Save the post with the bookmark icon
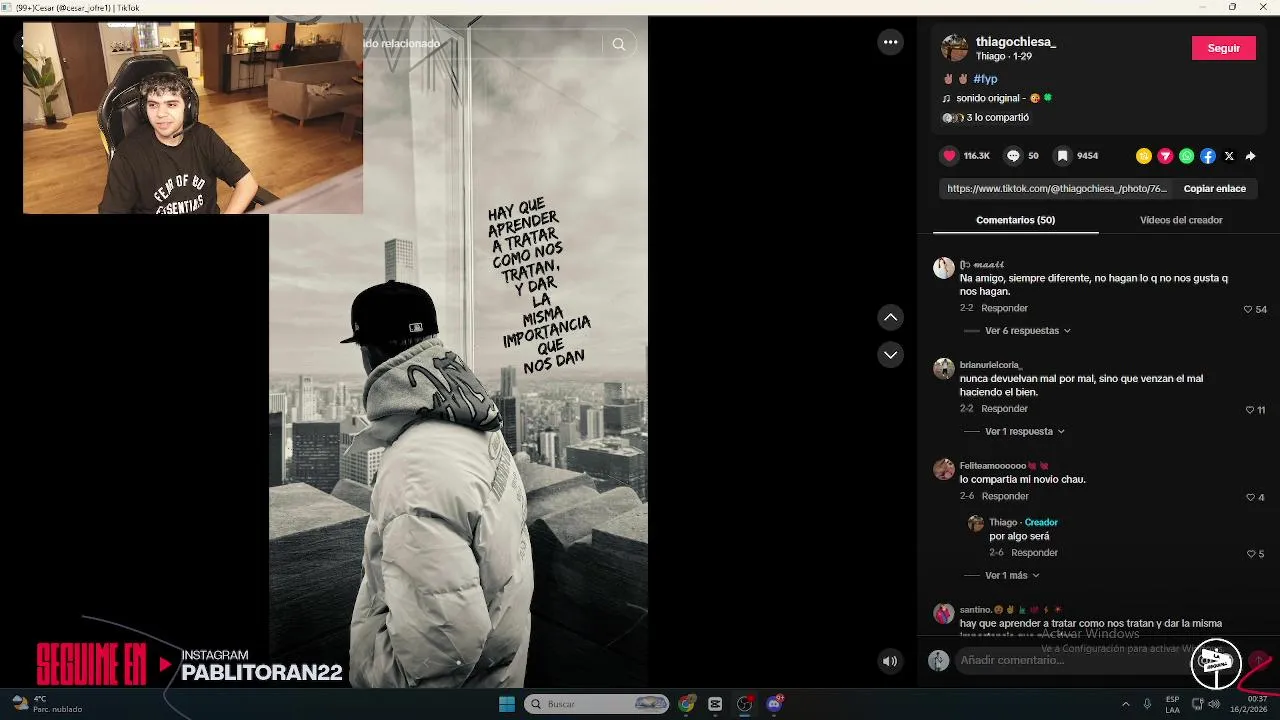 (1063, 156)
